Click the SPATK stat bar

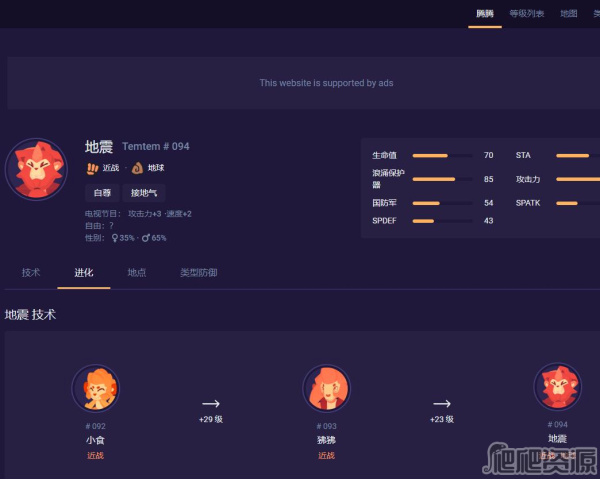[578, 203]
